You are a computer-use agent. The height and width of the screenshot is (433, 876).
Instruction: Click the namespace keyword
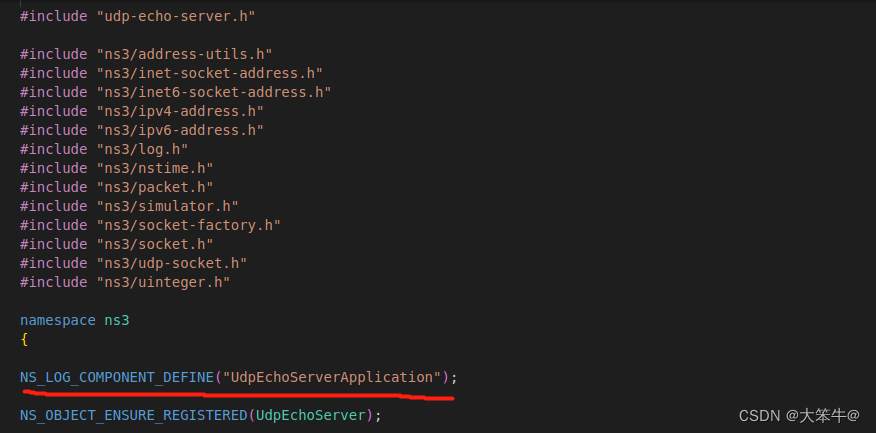point(58,321)
